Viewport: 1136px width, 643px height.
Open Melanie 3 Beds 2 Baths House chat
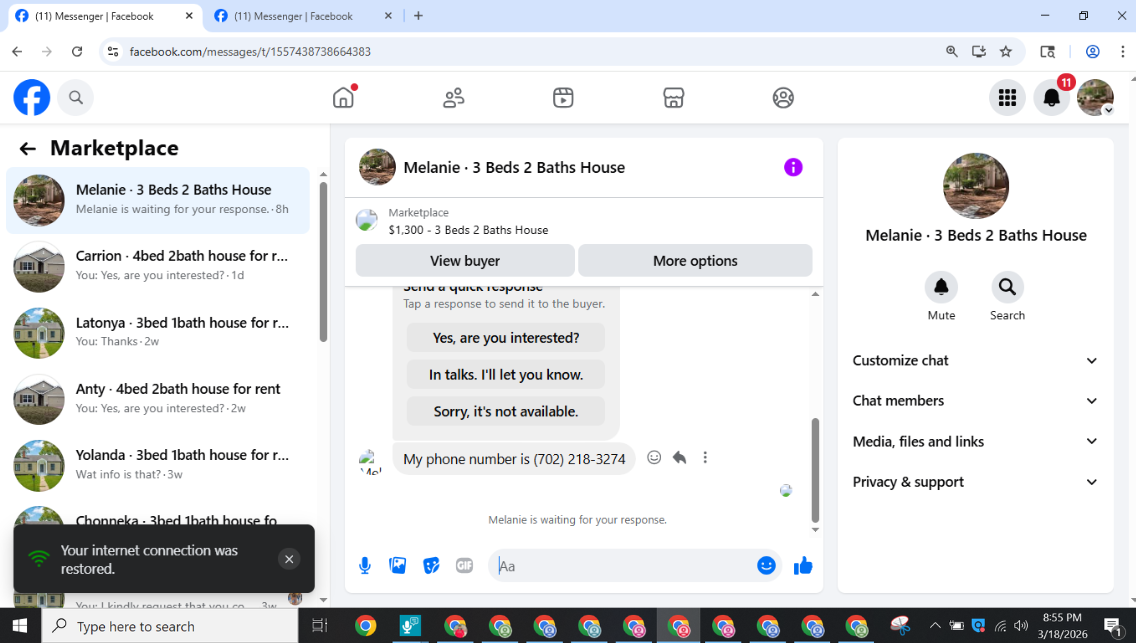pyautogui.click(x=158, y=200)
